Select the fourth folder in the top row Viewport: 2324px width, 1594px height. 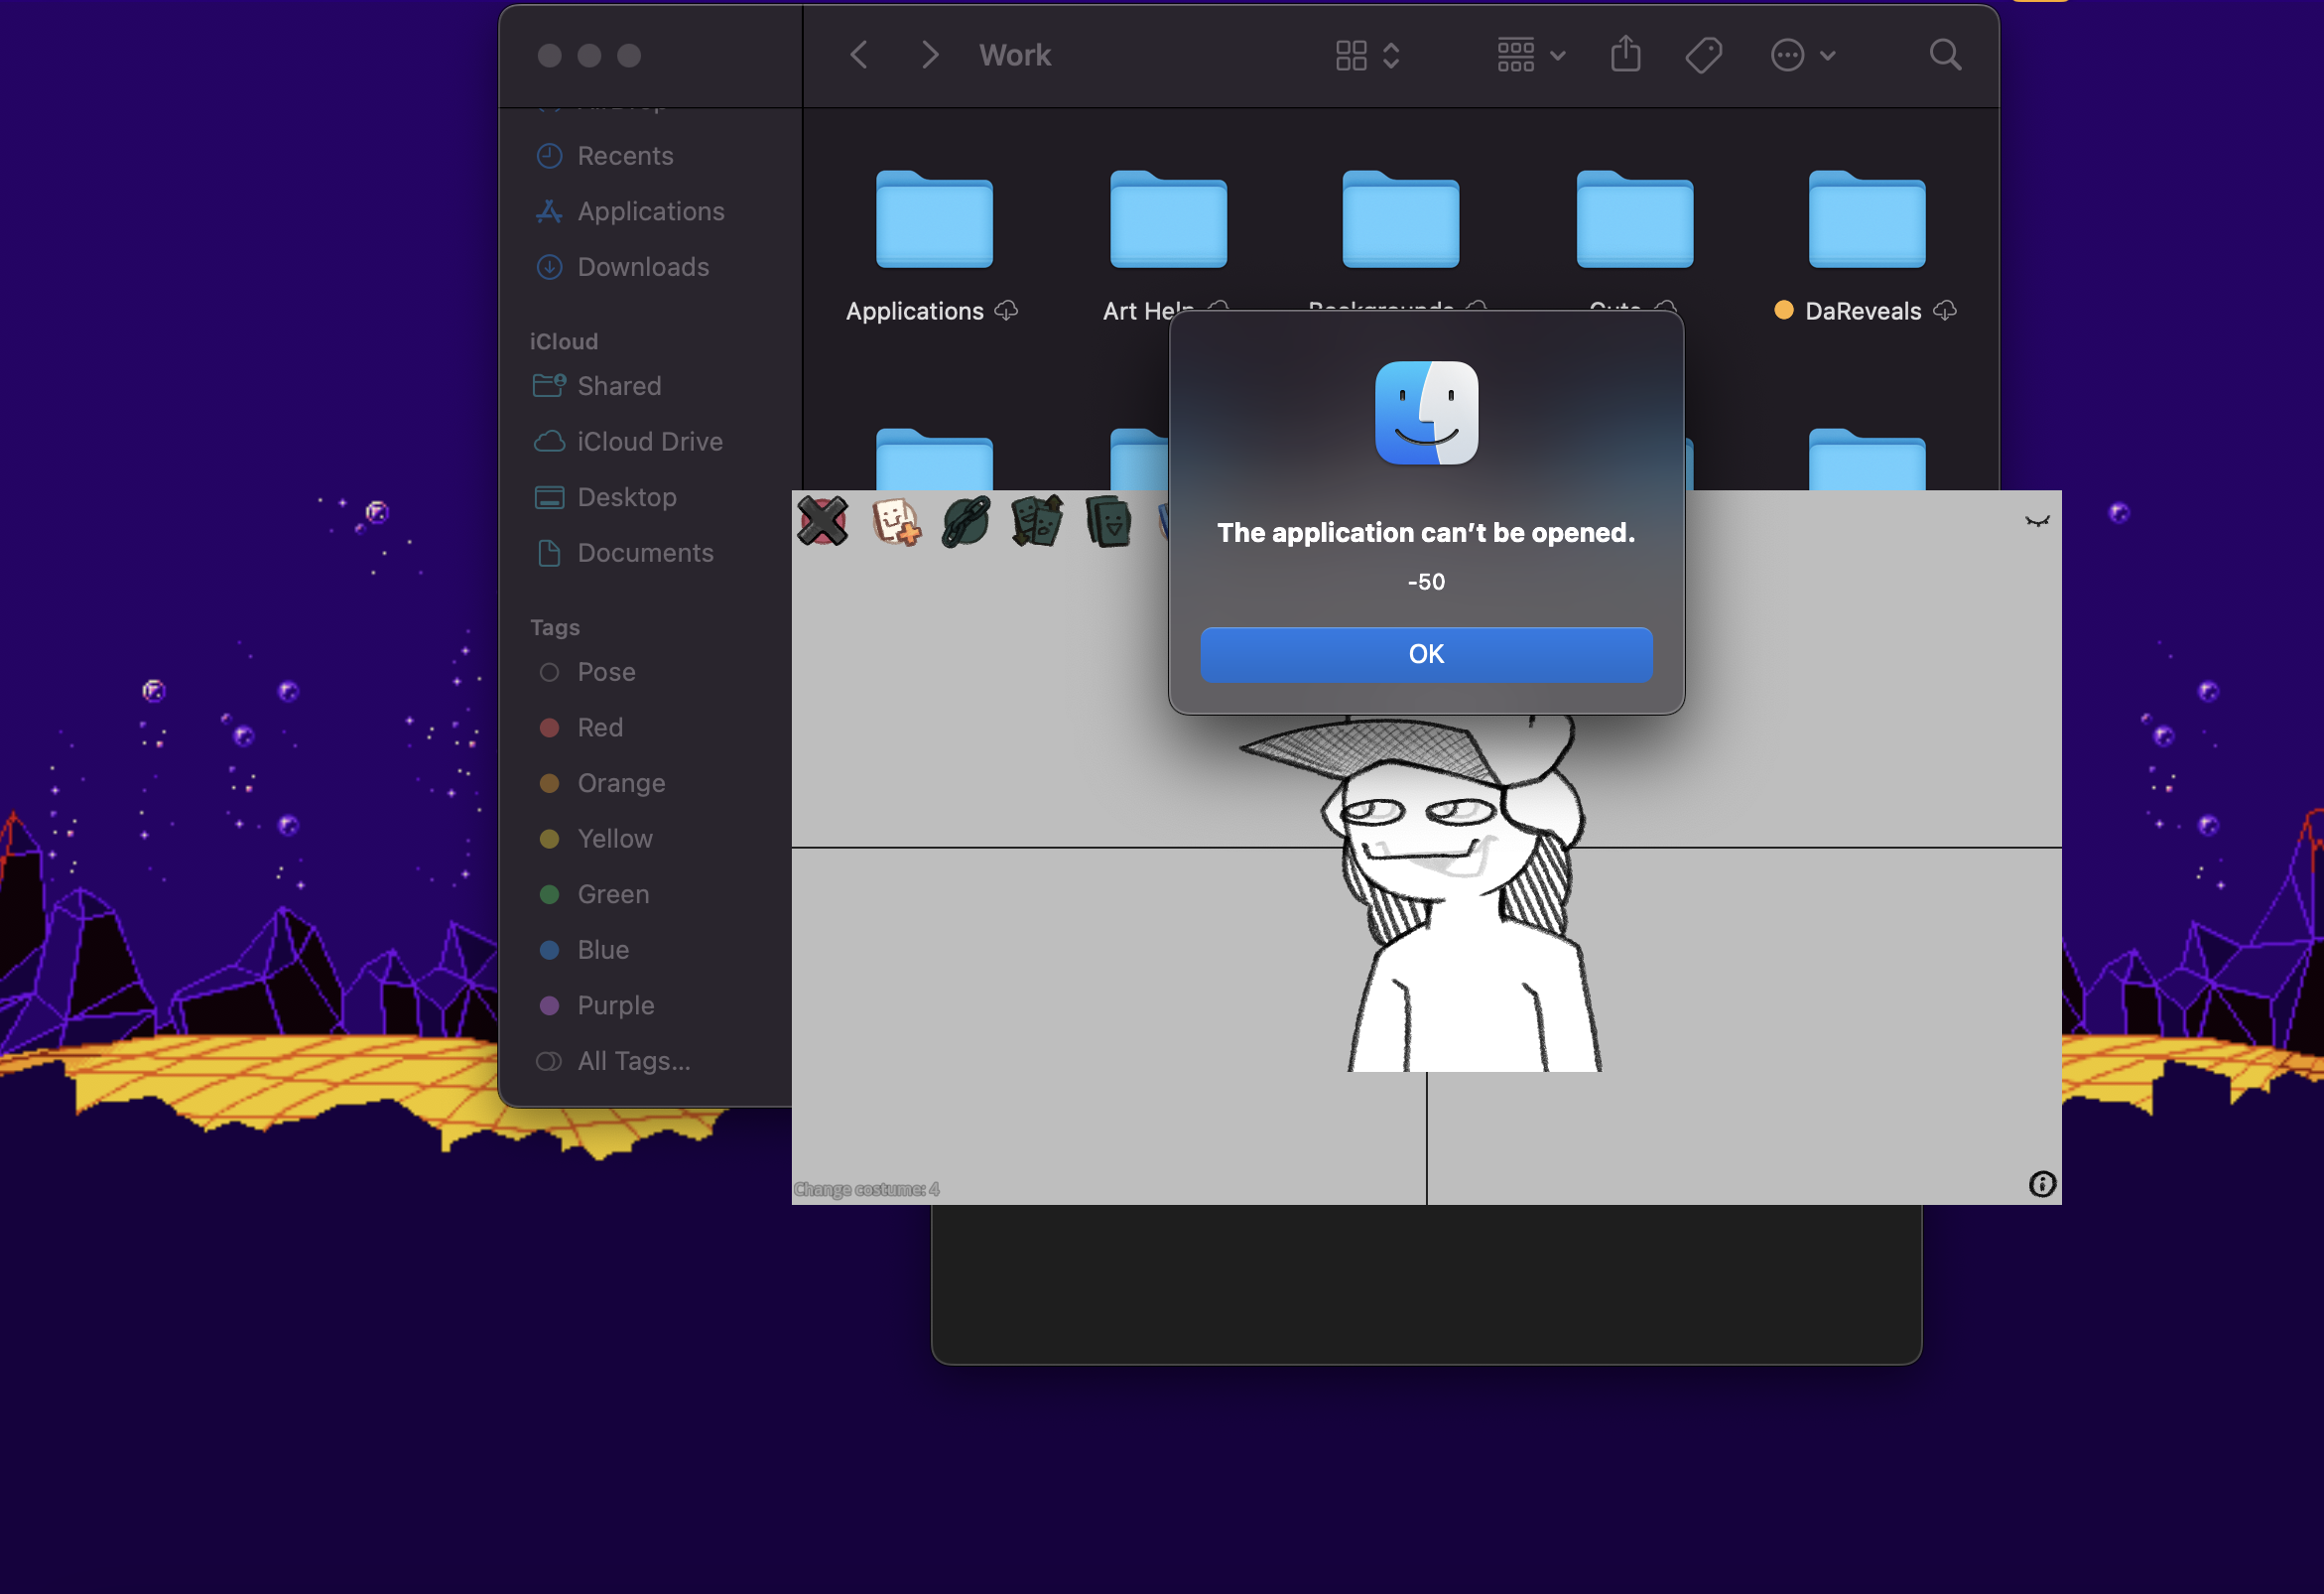(1634, 219)
